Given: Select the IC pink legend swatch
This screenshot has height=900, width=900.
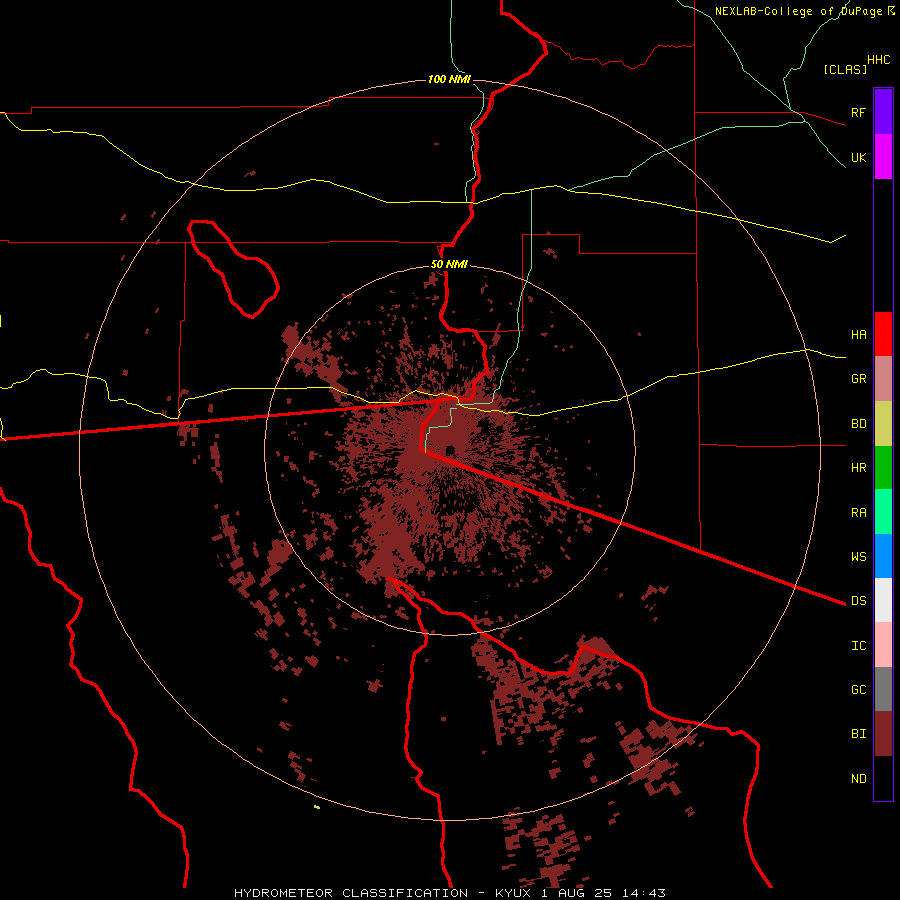Looking at the screenshot, I should click(883, 645).
